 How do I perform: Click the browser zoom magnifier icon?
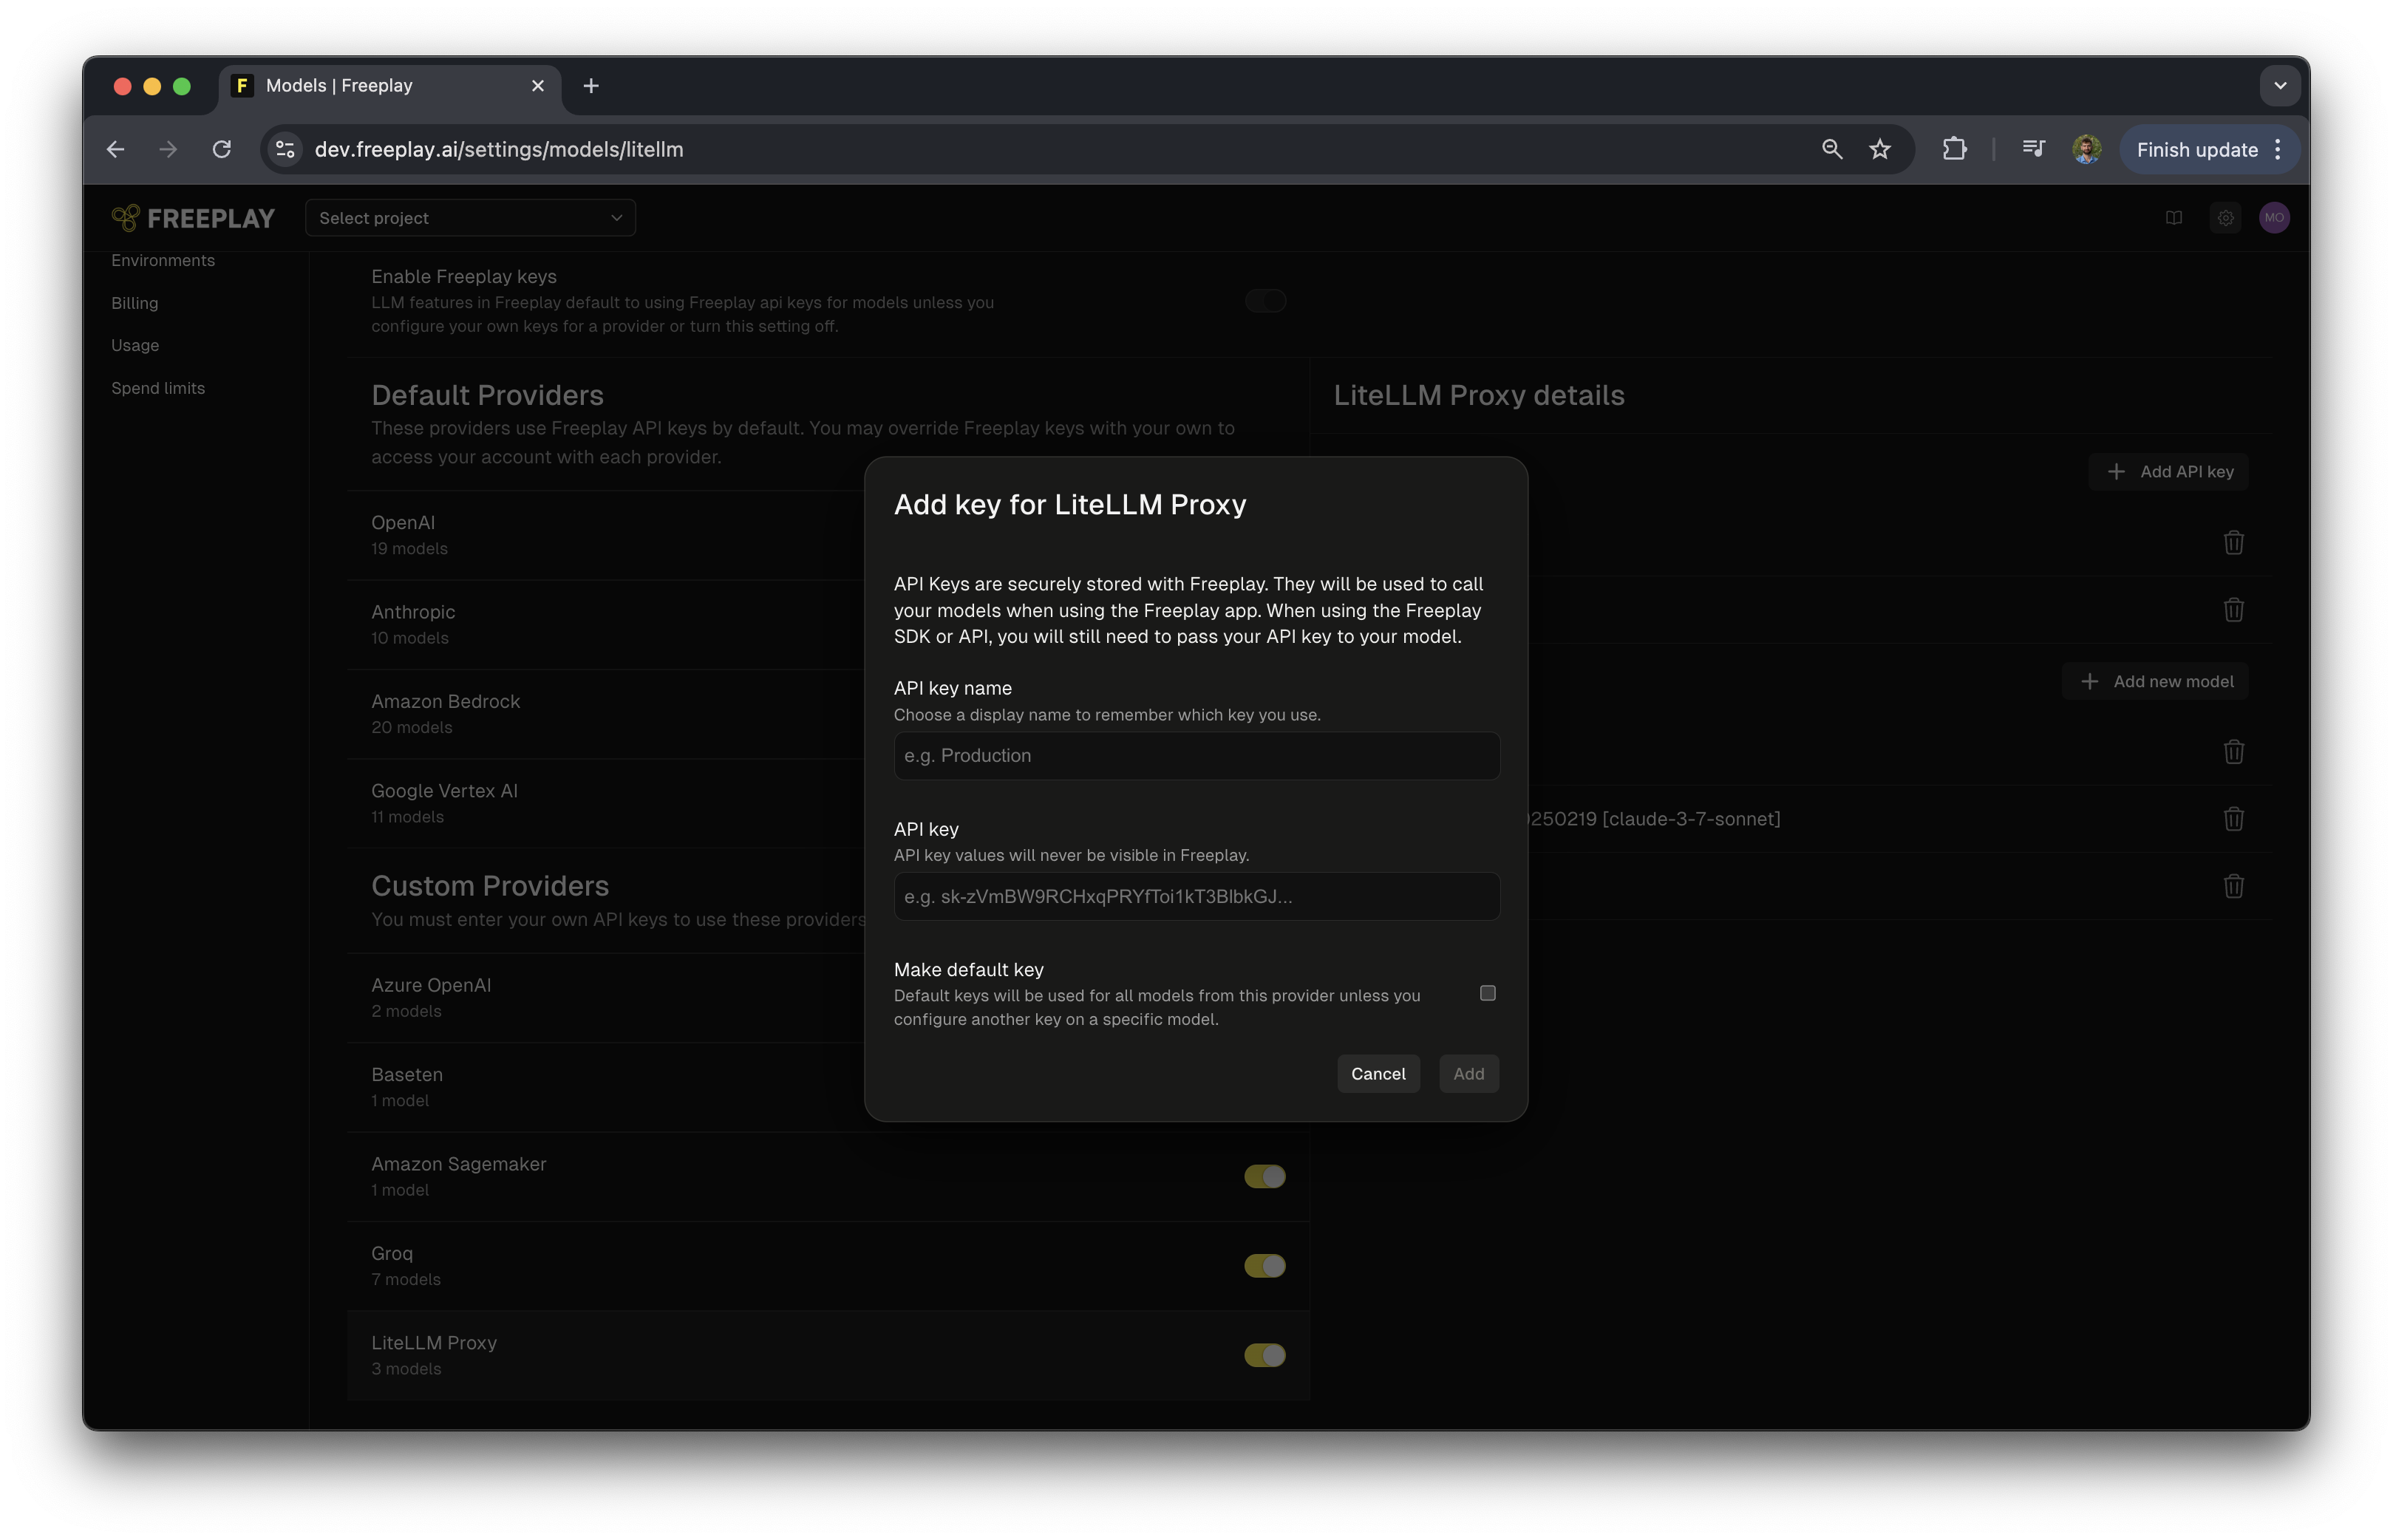1831,149
